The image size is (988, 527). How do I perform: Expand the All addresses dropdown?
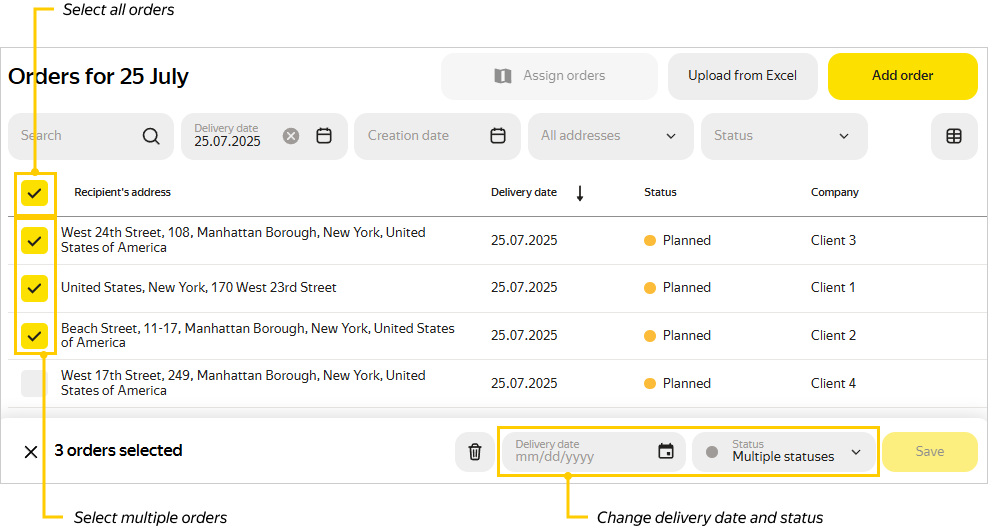670,136
